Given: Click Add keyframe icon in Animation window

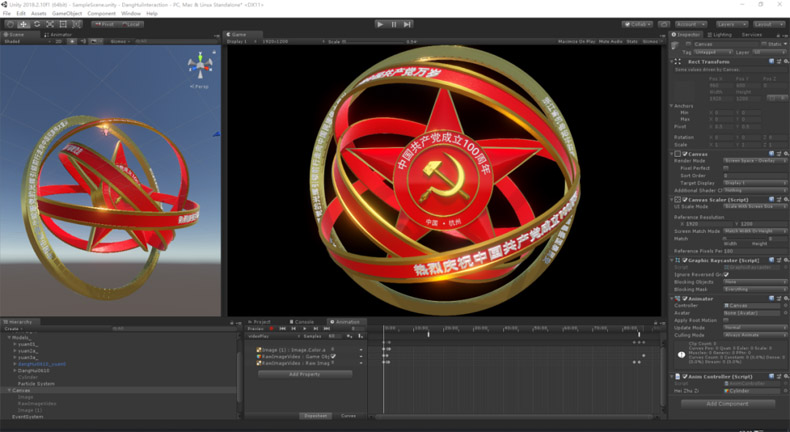Looking at the screenshot, I should click(x=350, y=336).
